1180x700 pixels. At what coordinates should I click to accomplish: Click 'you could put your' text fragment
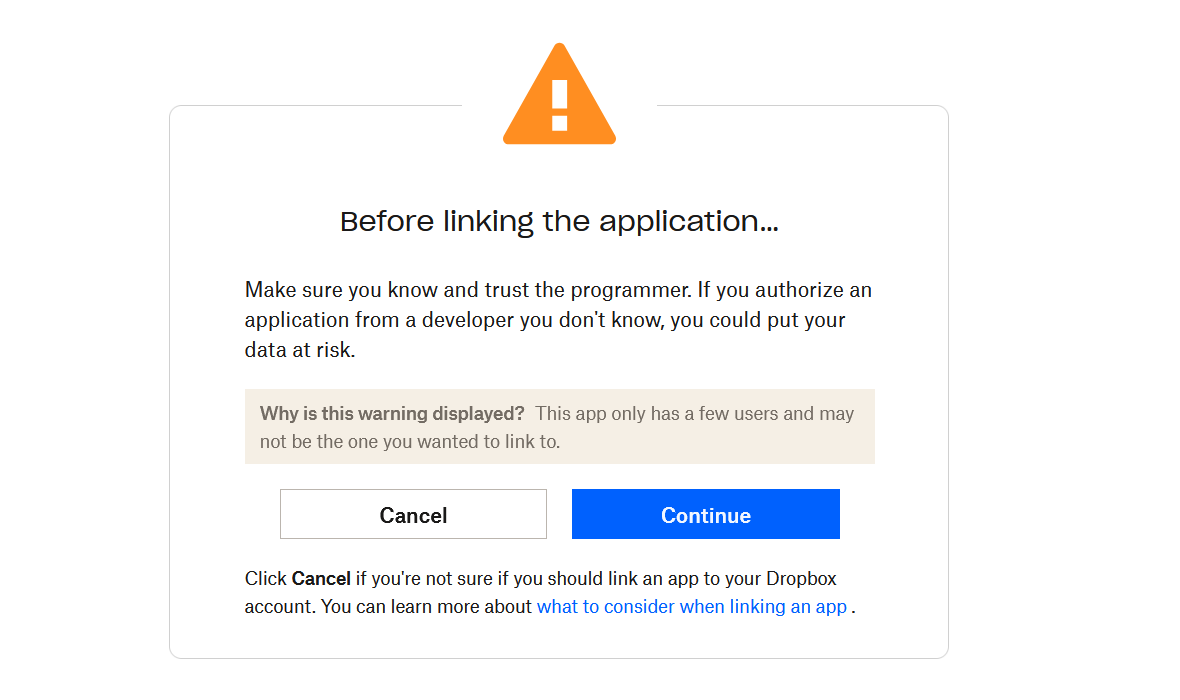(x=758, y=320)
